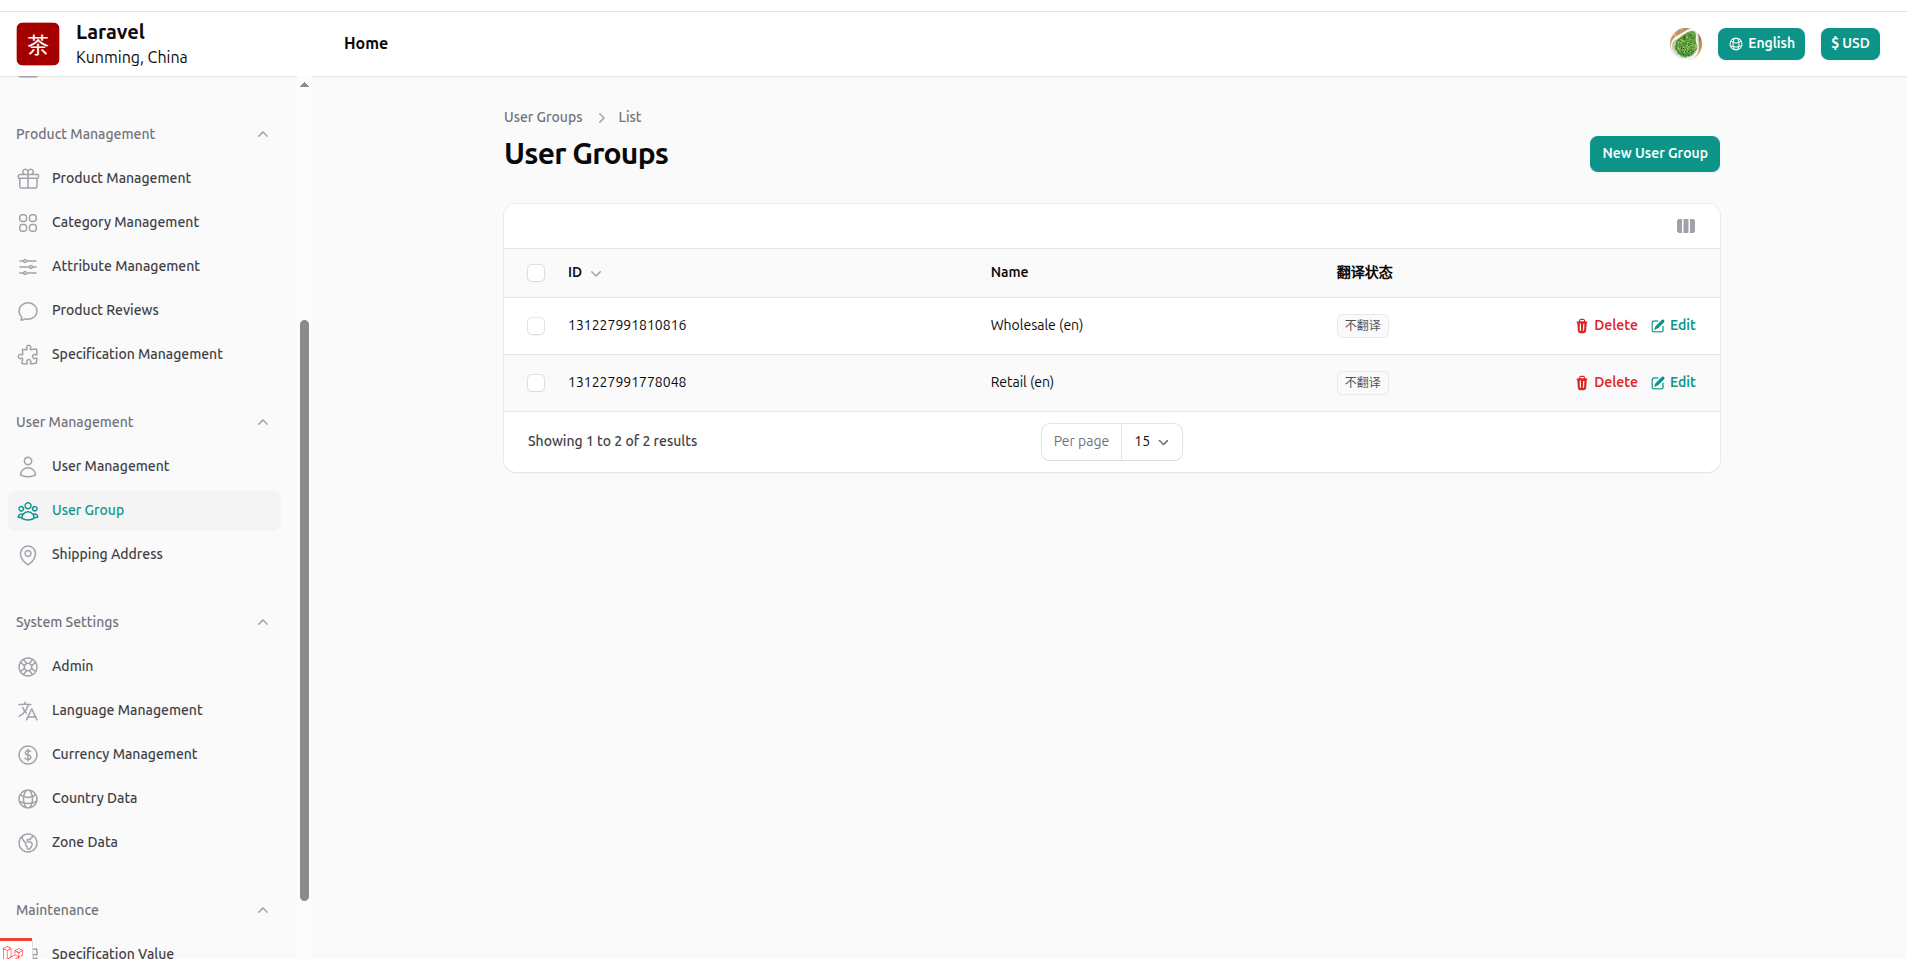
Task: Open the Per page dropdown
Action: coord(1151,442)
